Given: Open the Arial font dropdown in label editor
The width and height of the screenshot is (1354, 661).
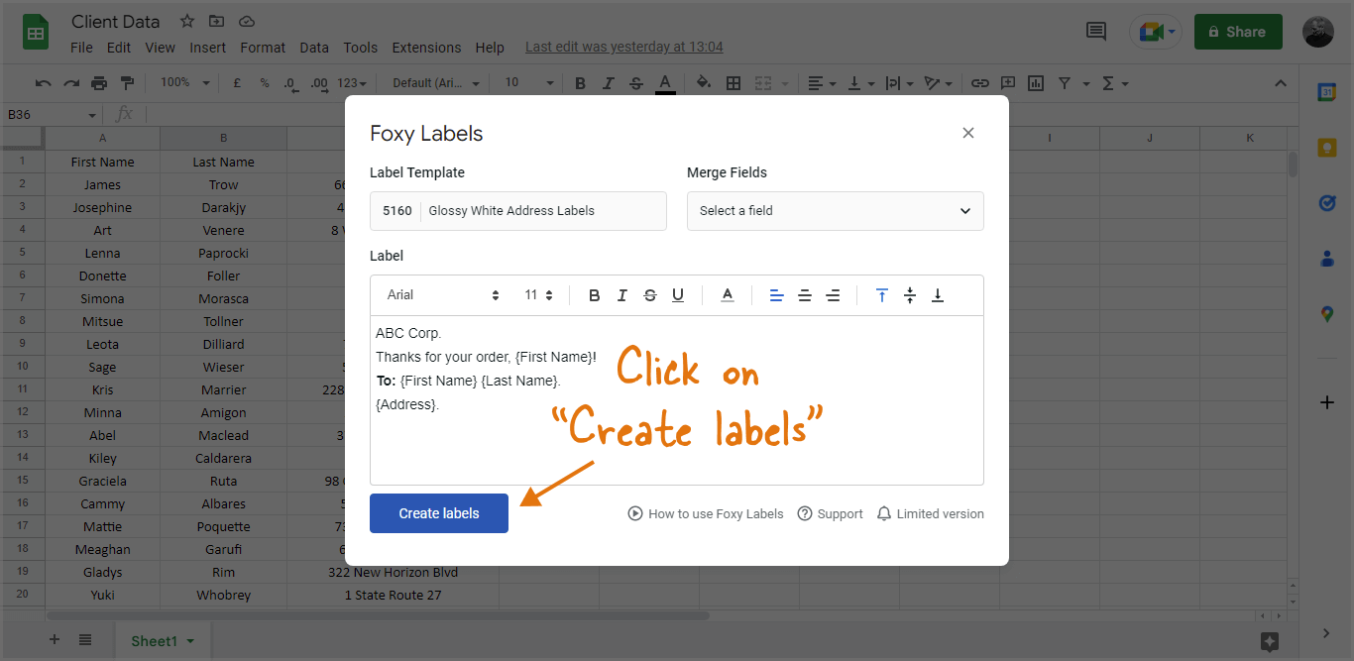Looking at the screenshot, I should (443, 295).
